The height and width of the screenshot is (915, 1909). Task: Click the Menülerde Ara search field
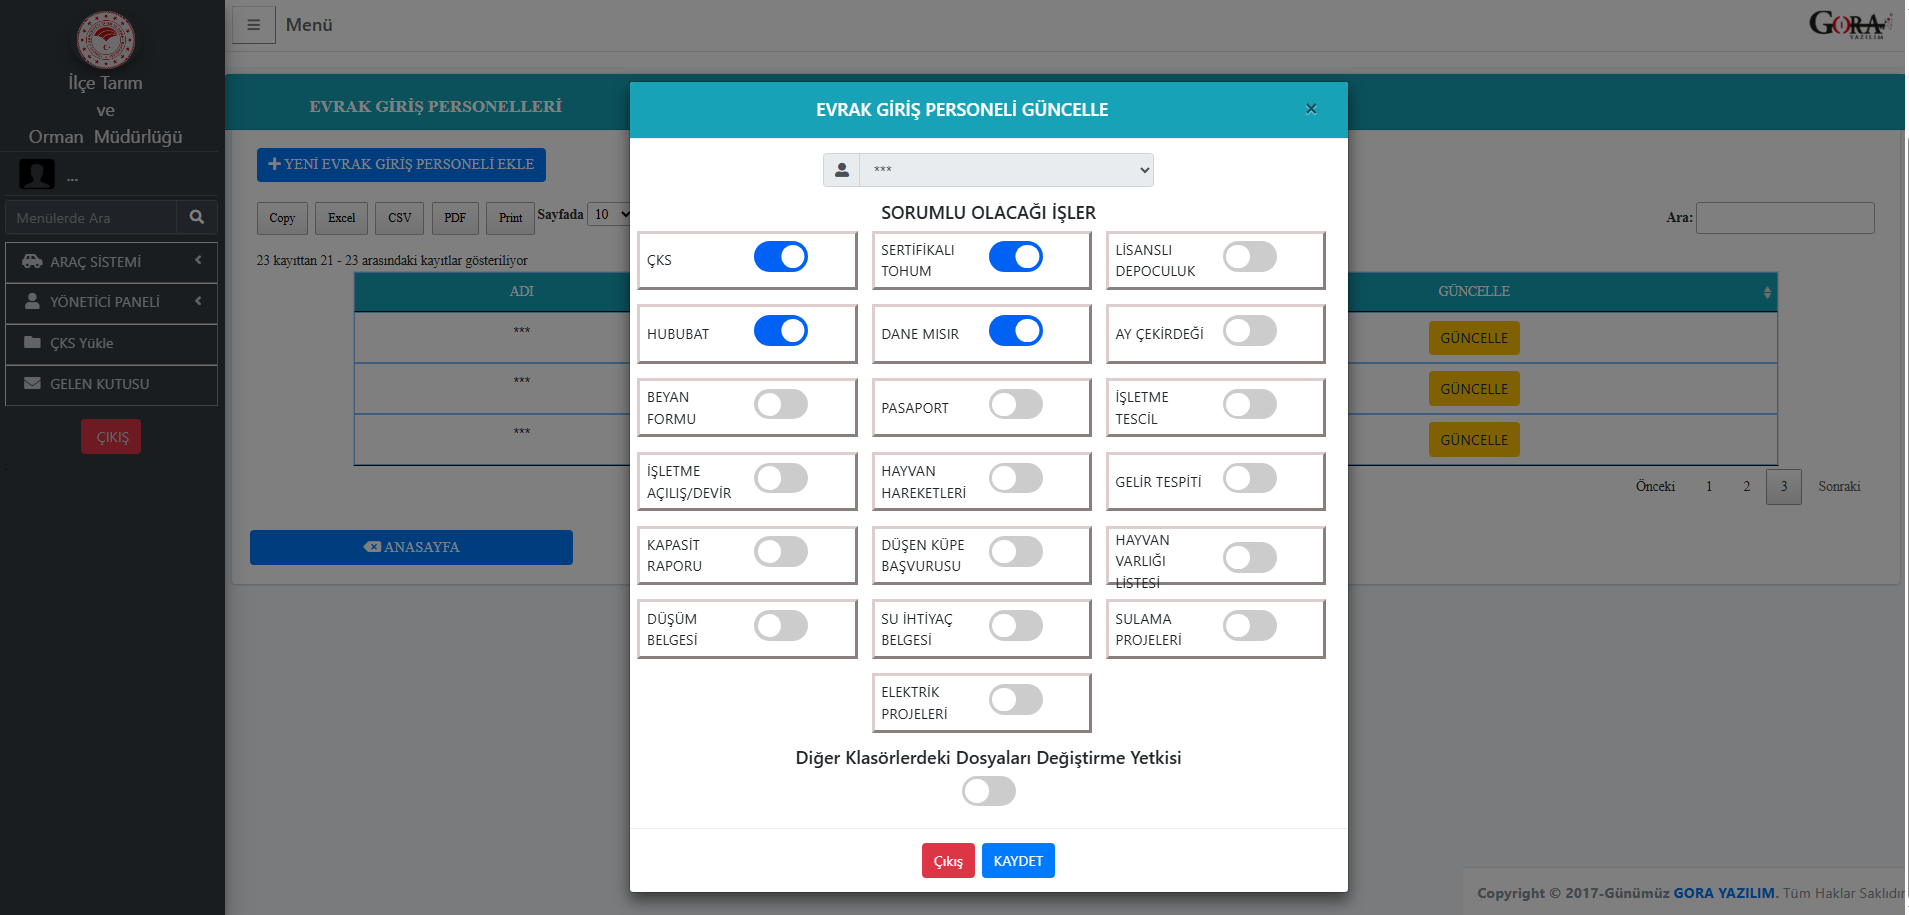point(91,218)
